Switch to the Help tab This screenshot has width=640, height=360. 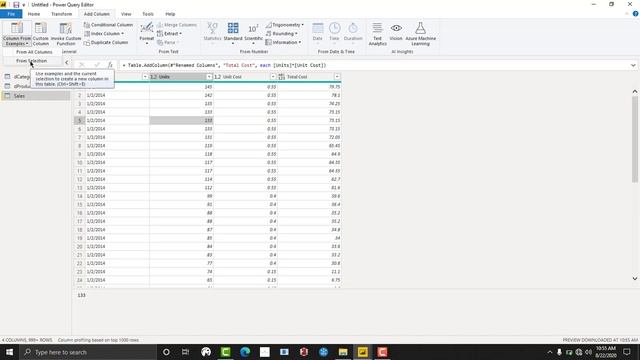click(x=170, y=14)
